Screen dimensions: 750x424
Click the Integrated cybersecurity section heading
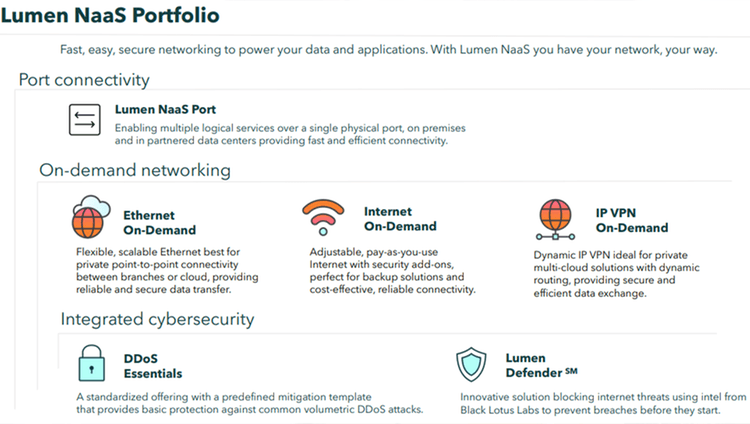point(157,319)
